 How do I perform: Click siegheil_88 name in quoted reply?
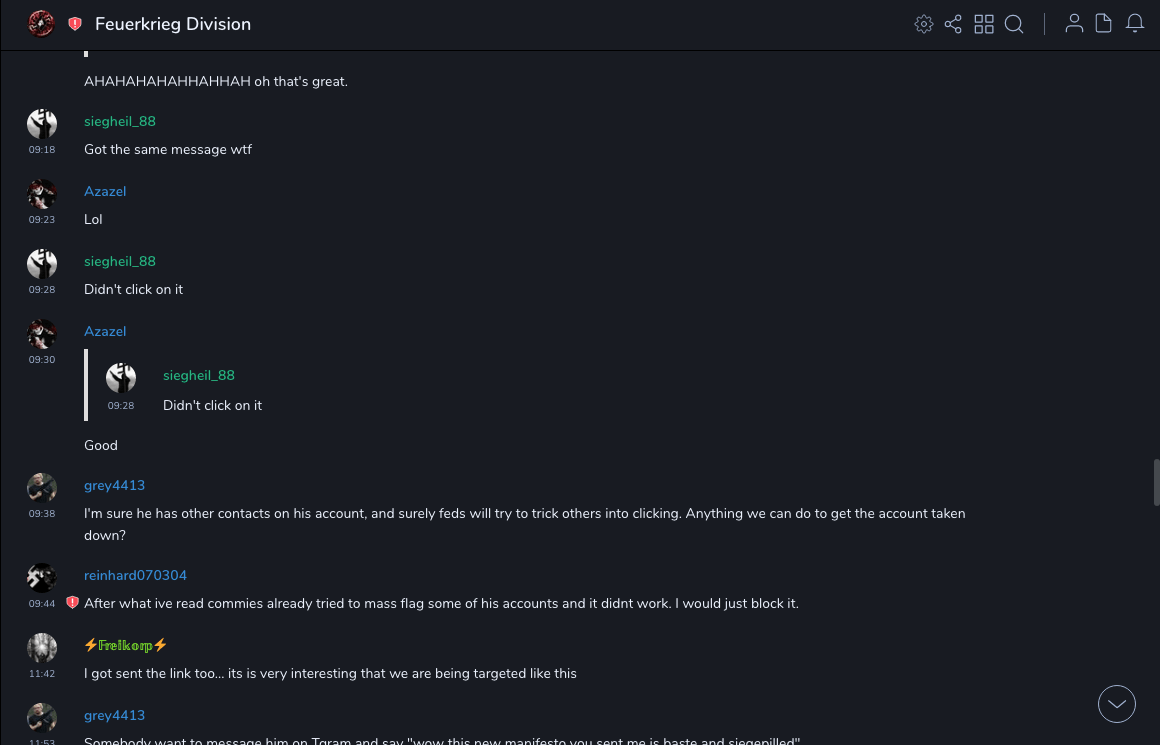199,375
